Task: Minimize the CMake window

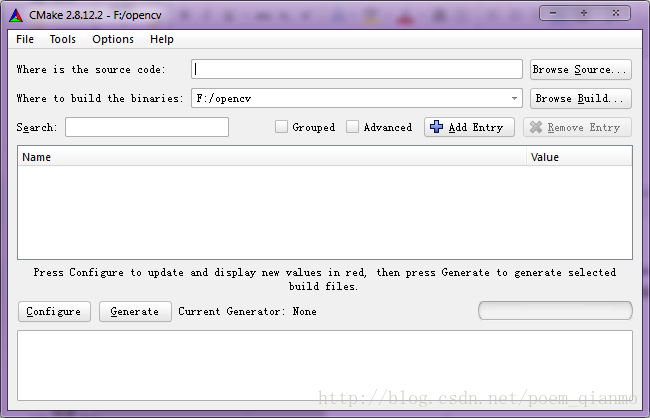Action: point(553,13)
